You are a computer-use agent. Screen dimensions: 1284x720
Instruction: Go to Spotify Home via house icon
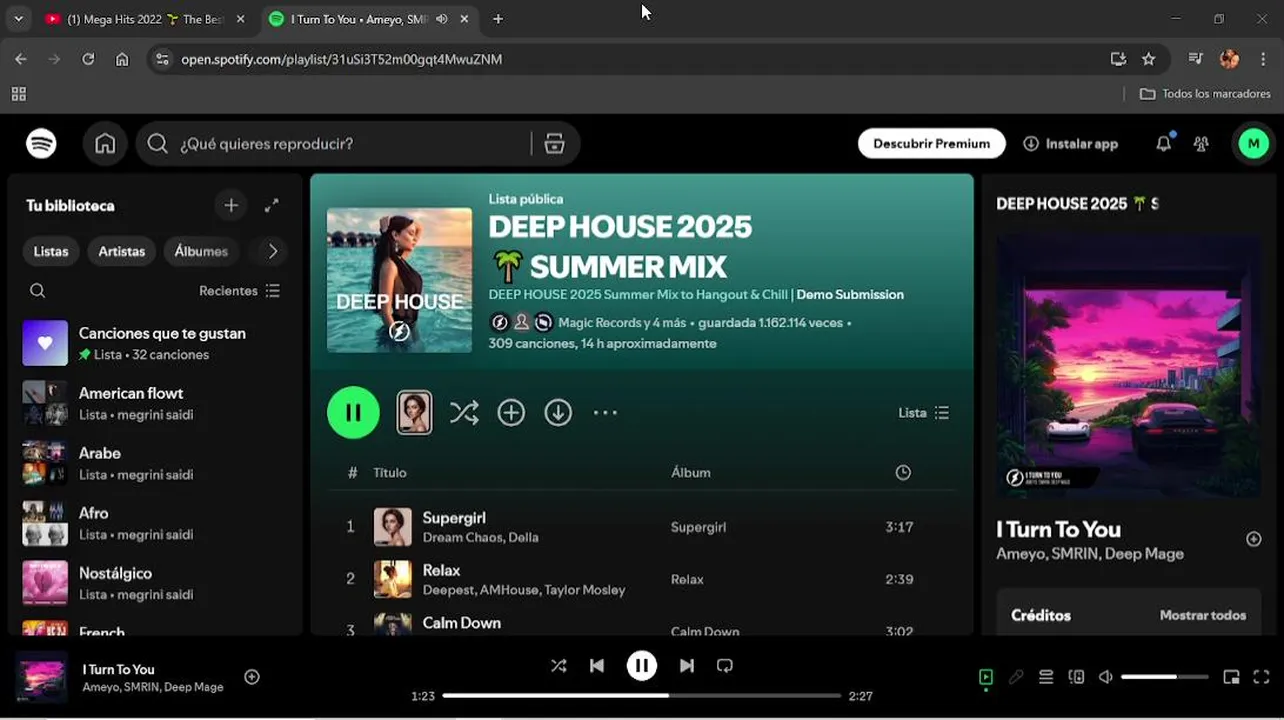click(x=105, y=144)
